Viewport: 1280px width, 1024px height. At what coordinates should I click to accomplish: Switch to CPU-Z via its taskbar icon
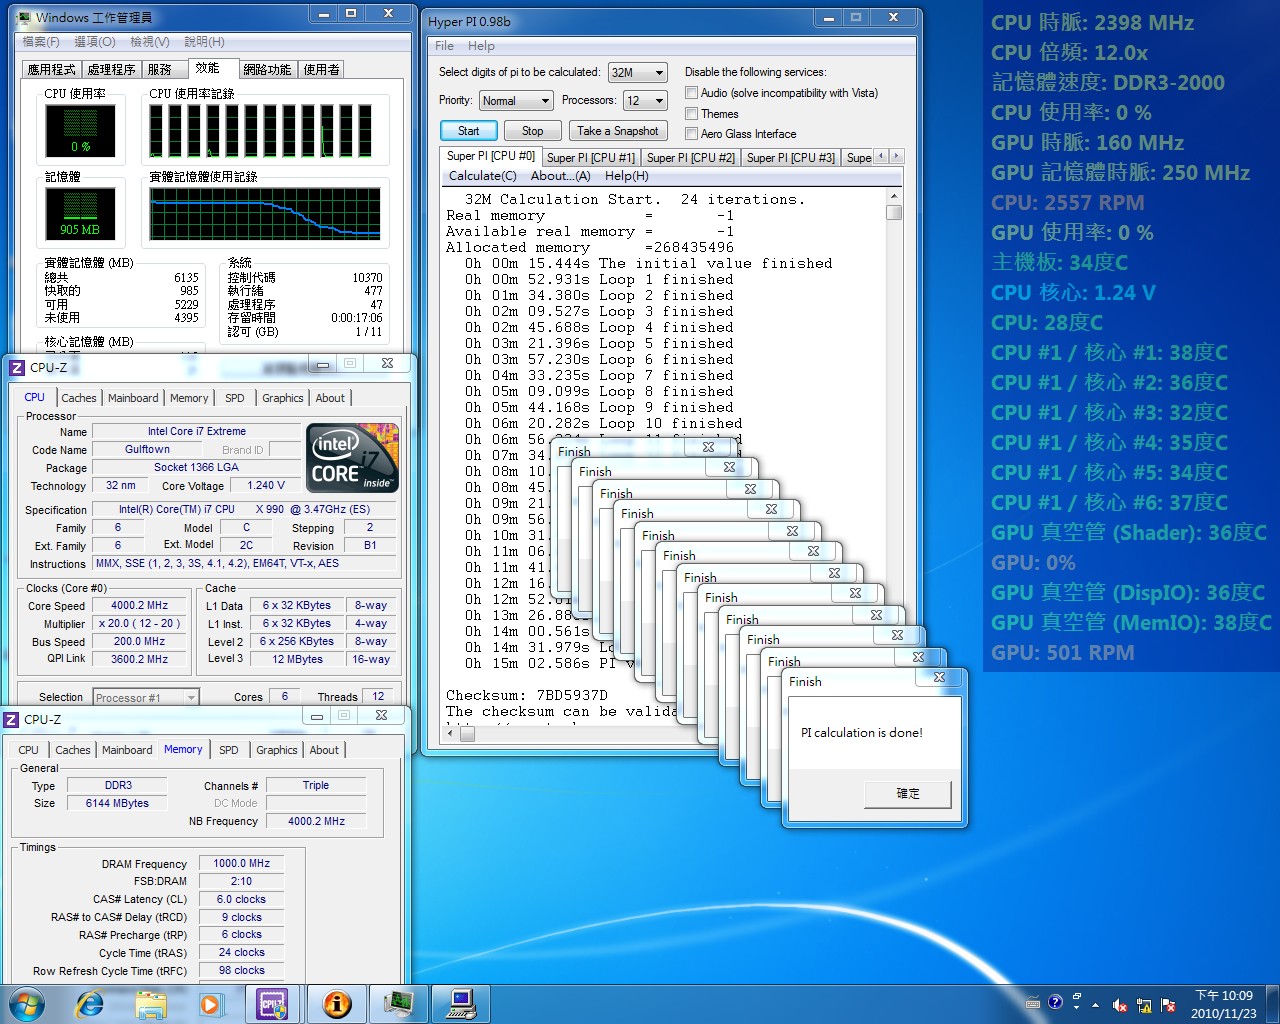(272, 1003)
